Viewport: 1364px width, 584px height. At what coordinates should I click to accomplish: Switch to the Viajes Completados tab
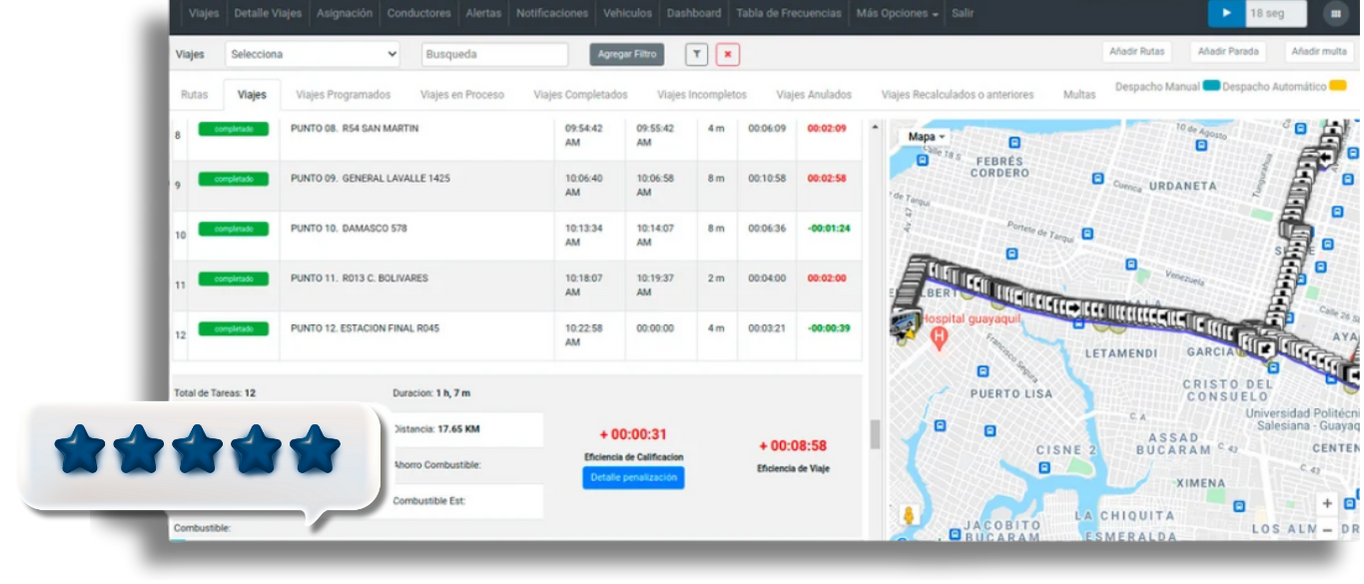(x=579, y=94)
